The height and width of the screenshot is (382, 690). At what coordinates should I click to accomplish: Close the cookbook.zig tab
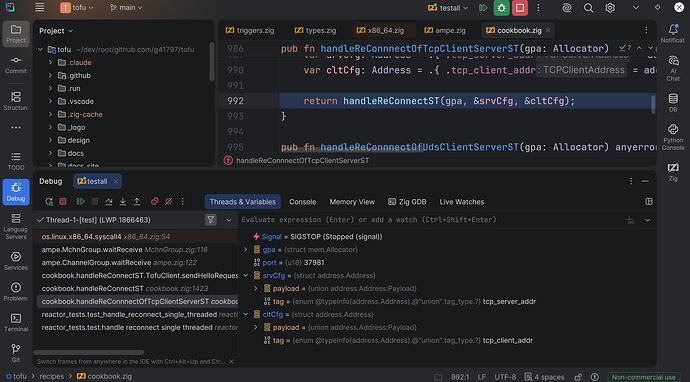[548, 30]
